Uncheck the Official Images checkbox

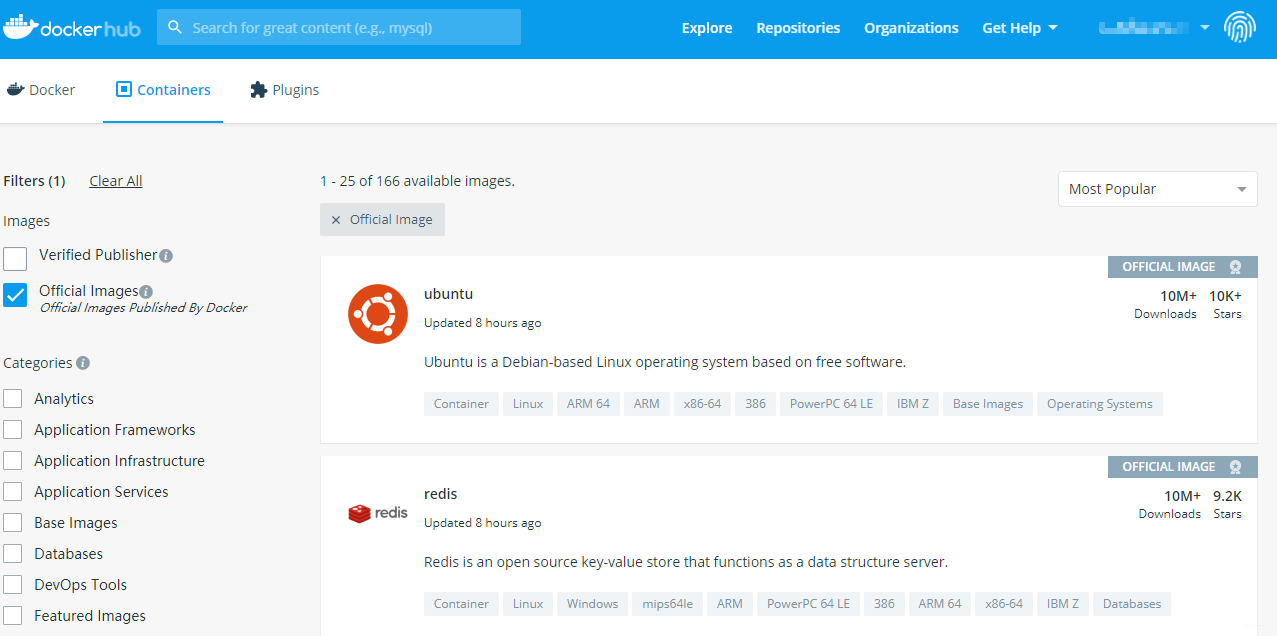pyautogui.click(x=15, y=295)
